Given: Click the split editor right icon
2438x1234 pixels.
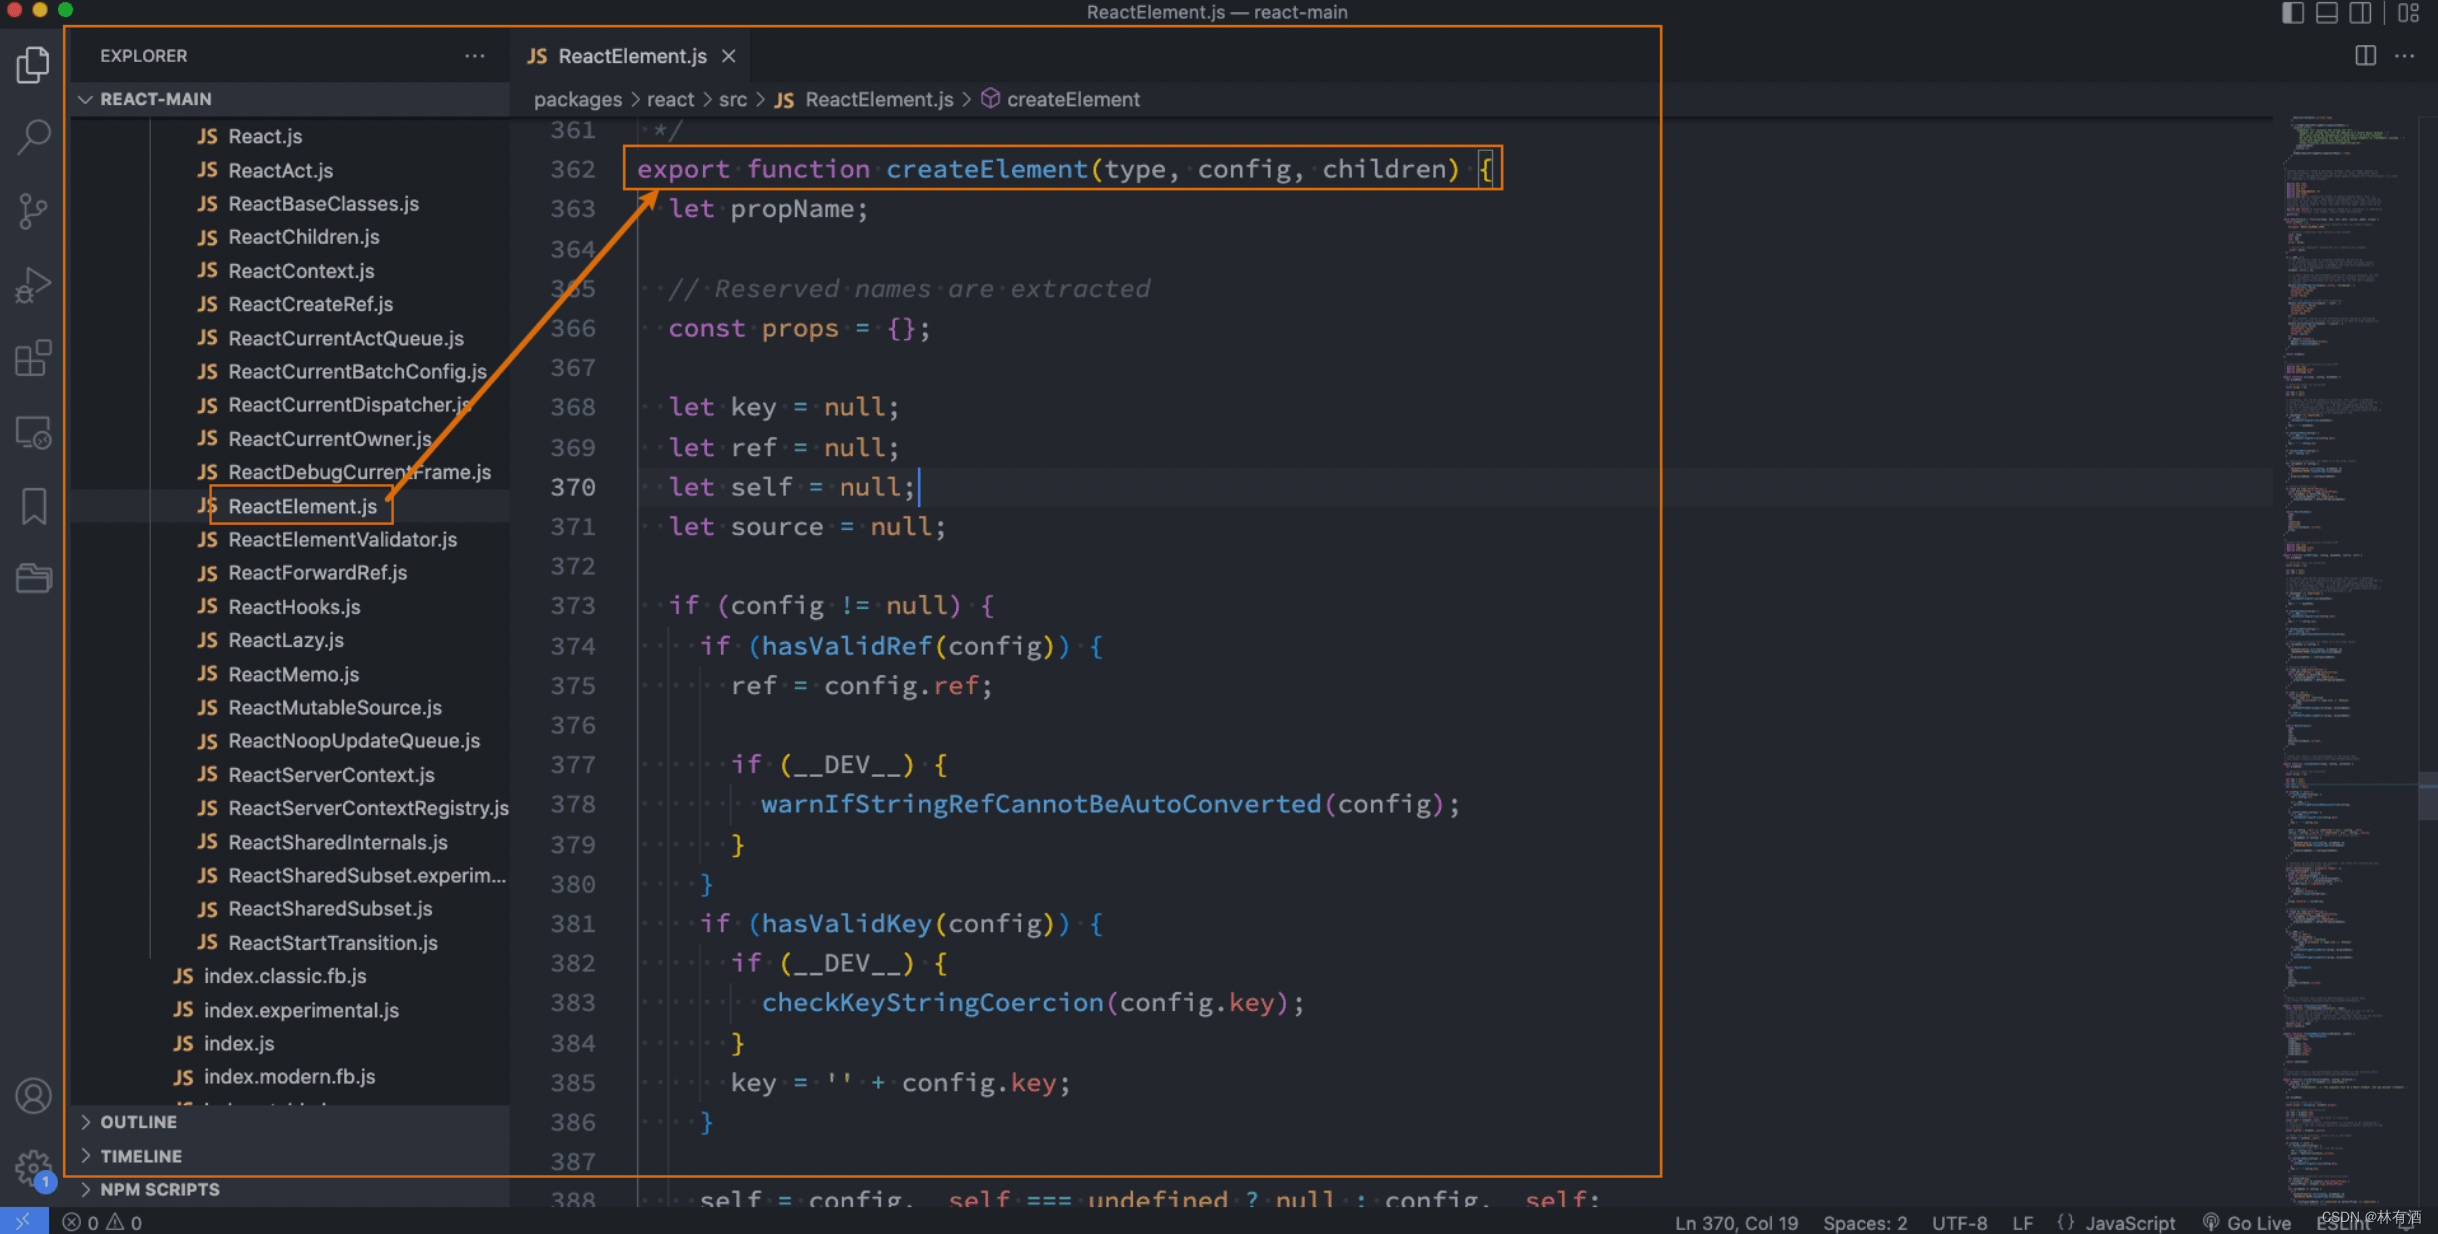Looking at the screenshot, I should (2365, 56).
